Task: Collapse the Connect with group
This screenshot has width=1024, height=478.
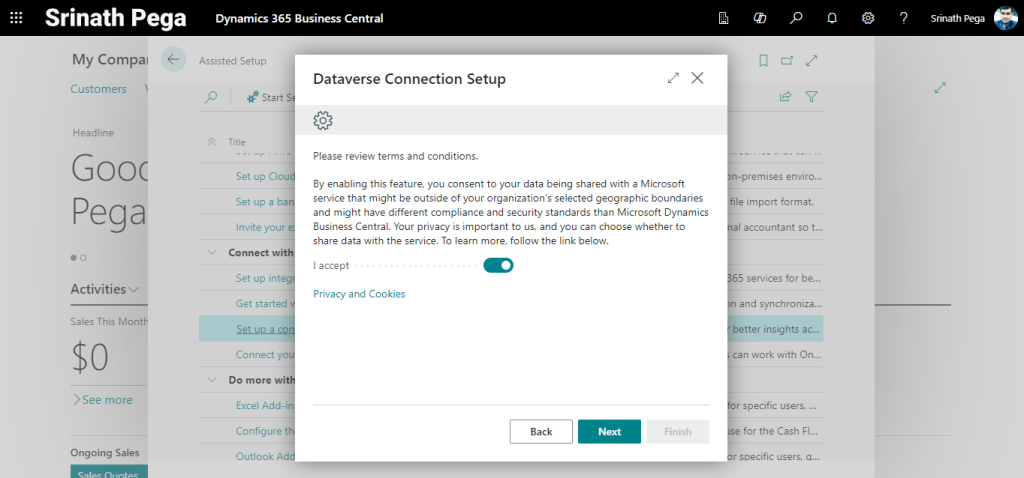Action: [212, 253]
